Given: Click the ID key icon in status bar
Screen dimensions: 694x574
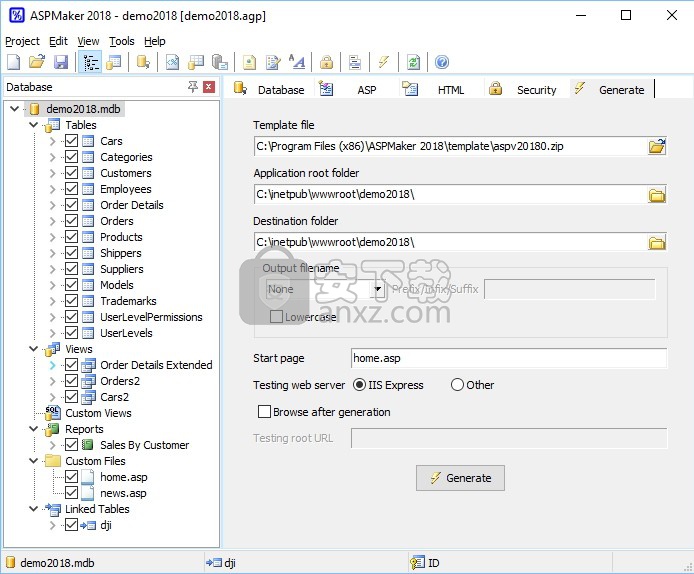Looking at the screenshot, I should point(417,562).
